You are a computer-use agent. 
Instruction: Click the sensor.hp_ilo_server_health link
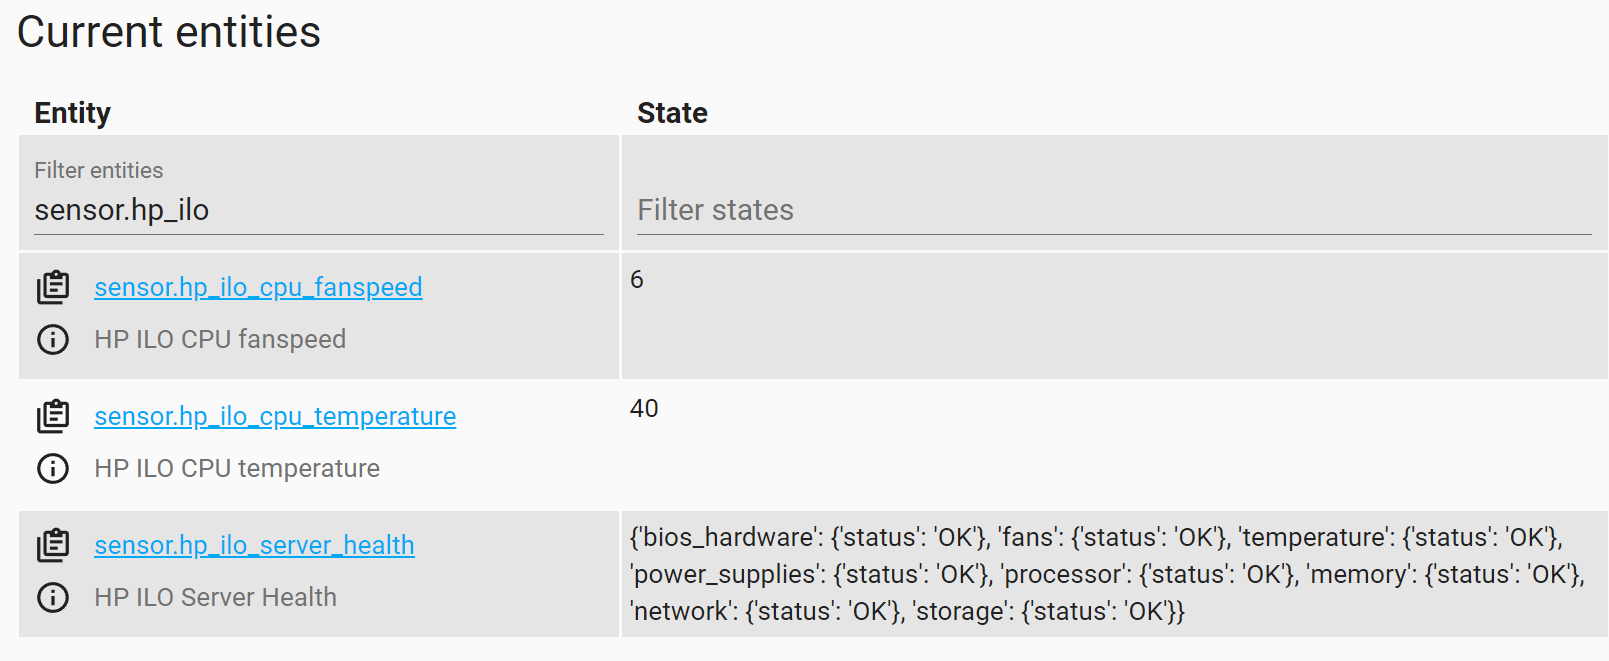254,545
